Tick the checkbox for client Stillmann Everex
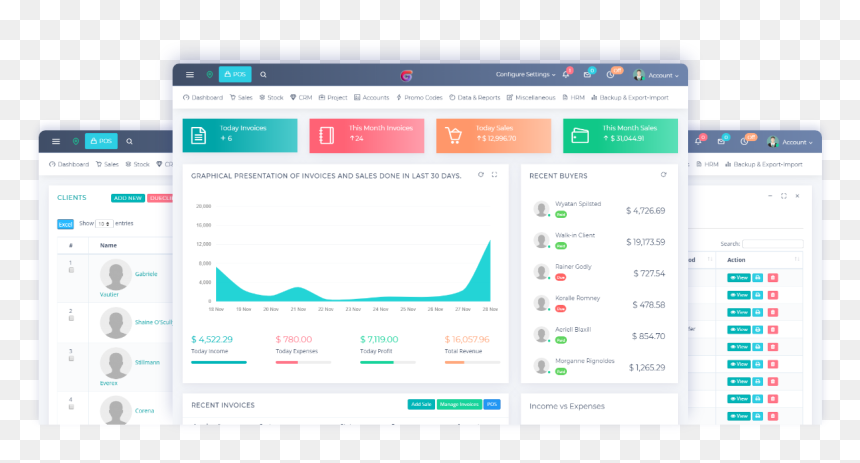 tap(71, 359)
